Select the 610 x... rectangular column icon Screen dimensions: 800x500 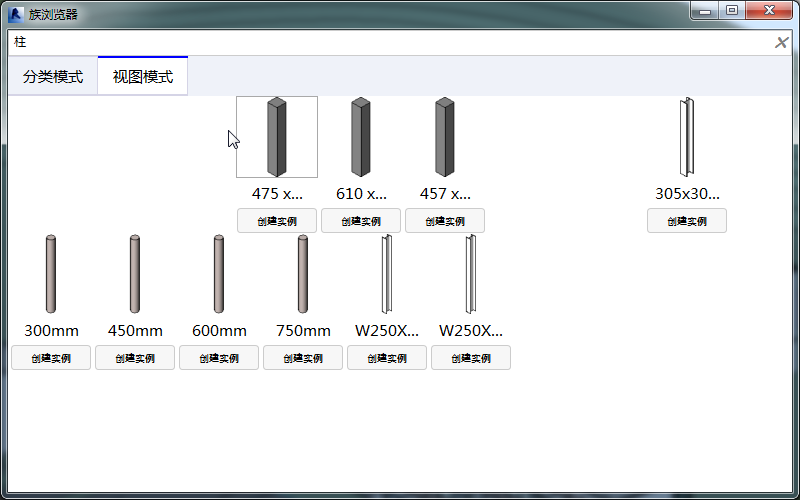[x=361, y=137]
